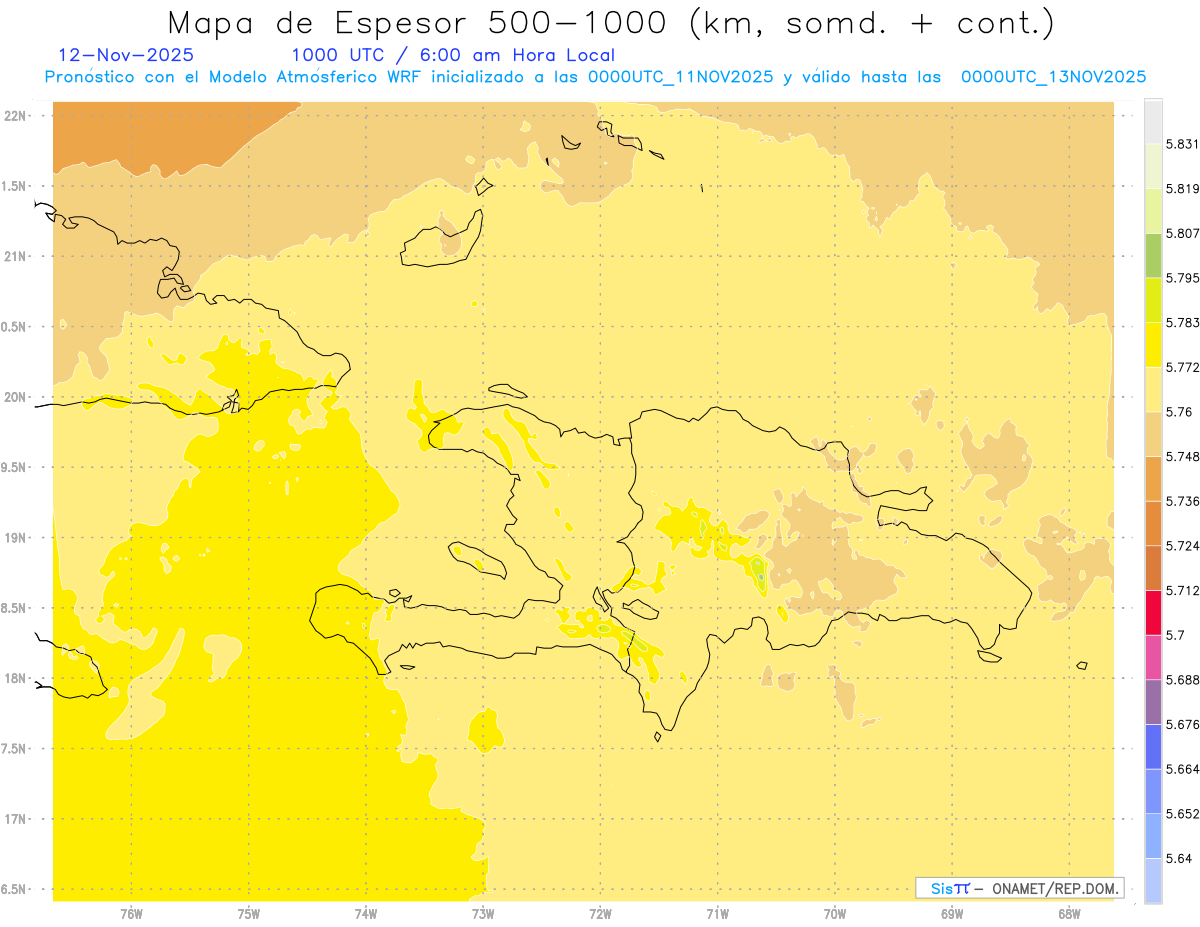Click the legend value '5.831'
The width and height of the screenshot is (1200, 927).
pos(1182,145)
